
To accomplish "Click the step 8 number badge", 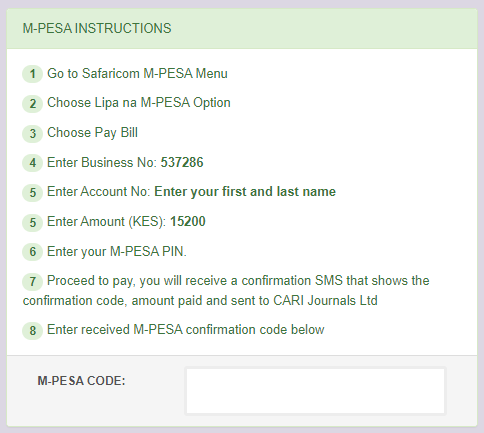I will (32, 331).
